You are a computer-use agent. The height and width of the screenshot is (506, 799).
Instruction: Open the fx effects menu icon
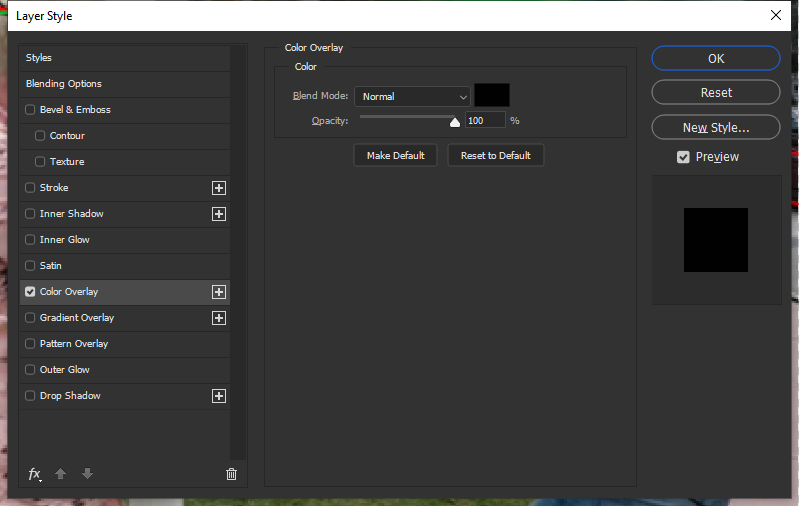point(35,474)
